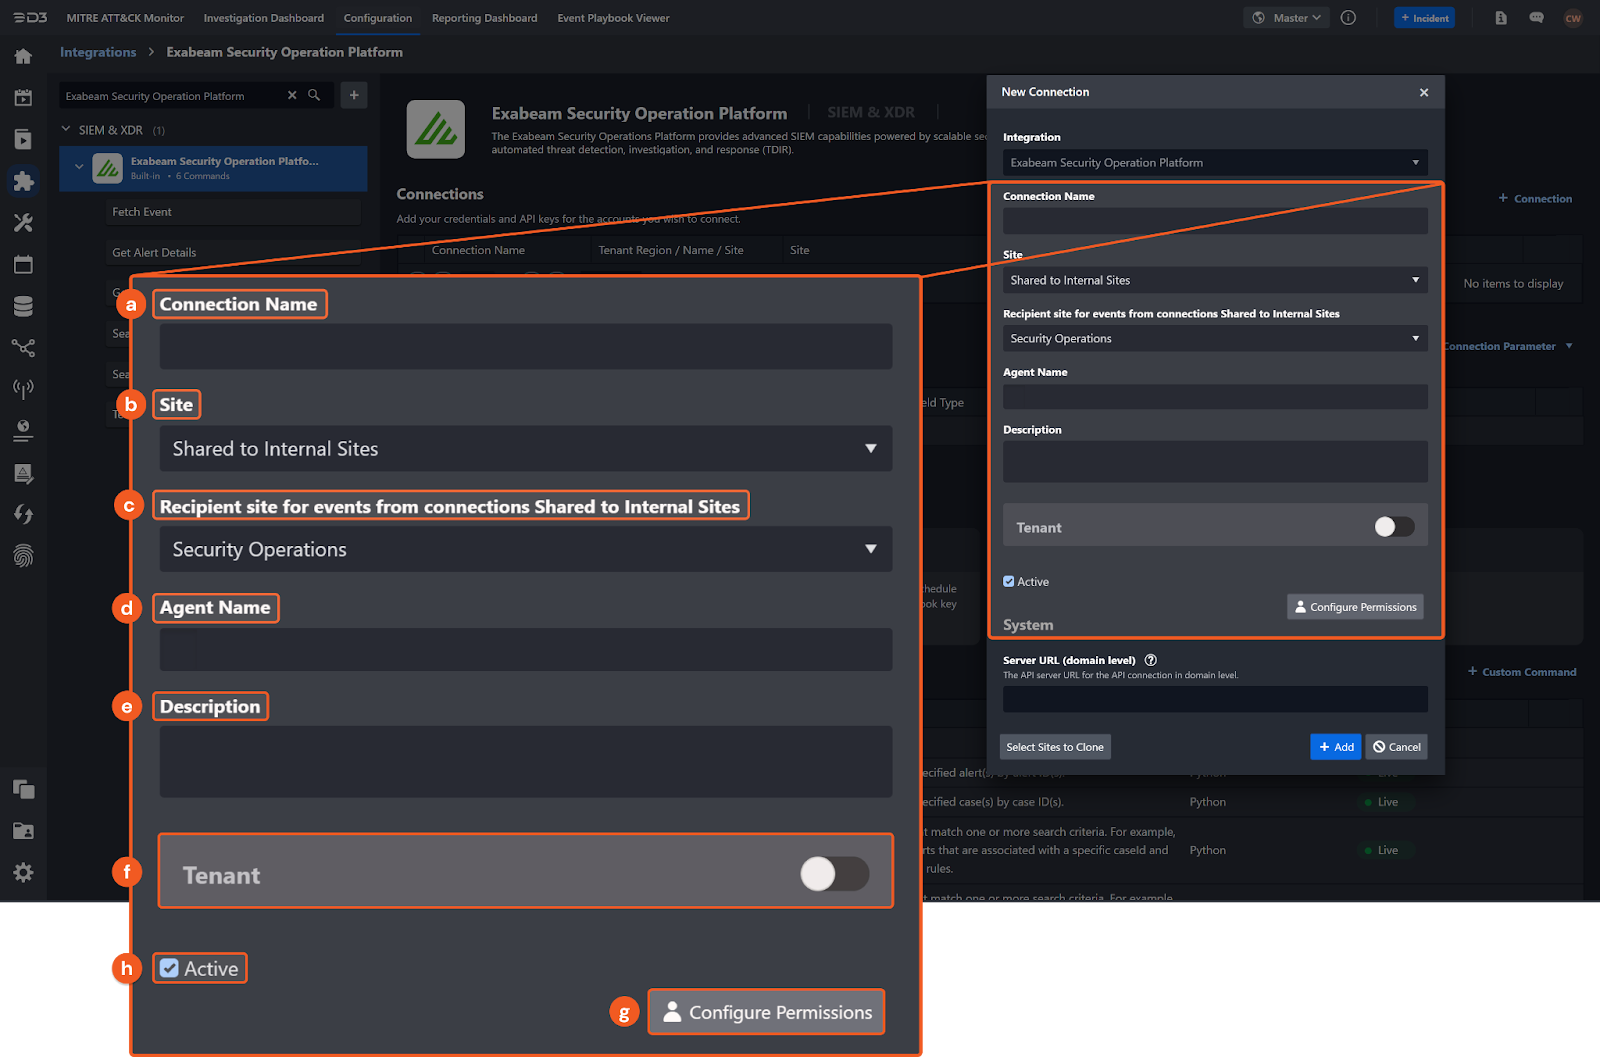Open the fingerprint icon in sidebar
This screenshot has width=1600, height=1057.
point(23,556)
